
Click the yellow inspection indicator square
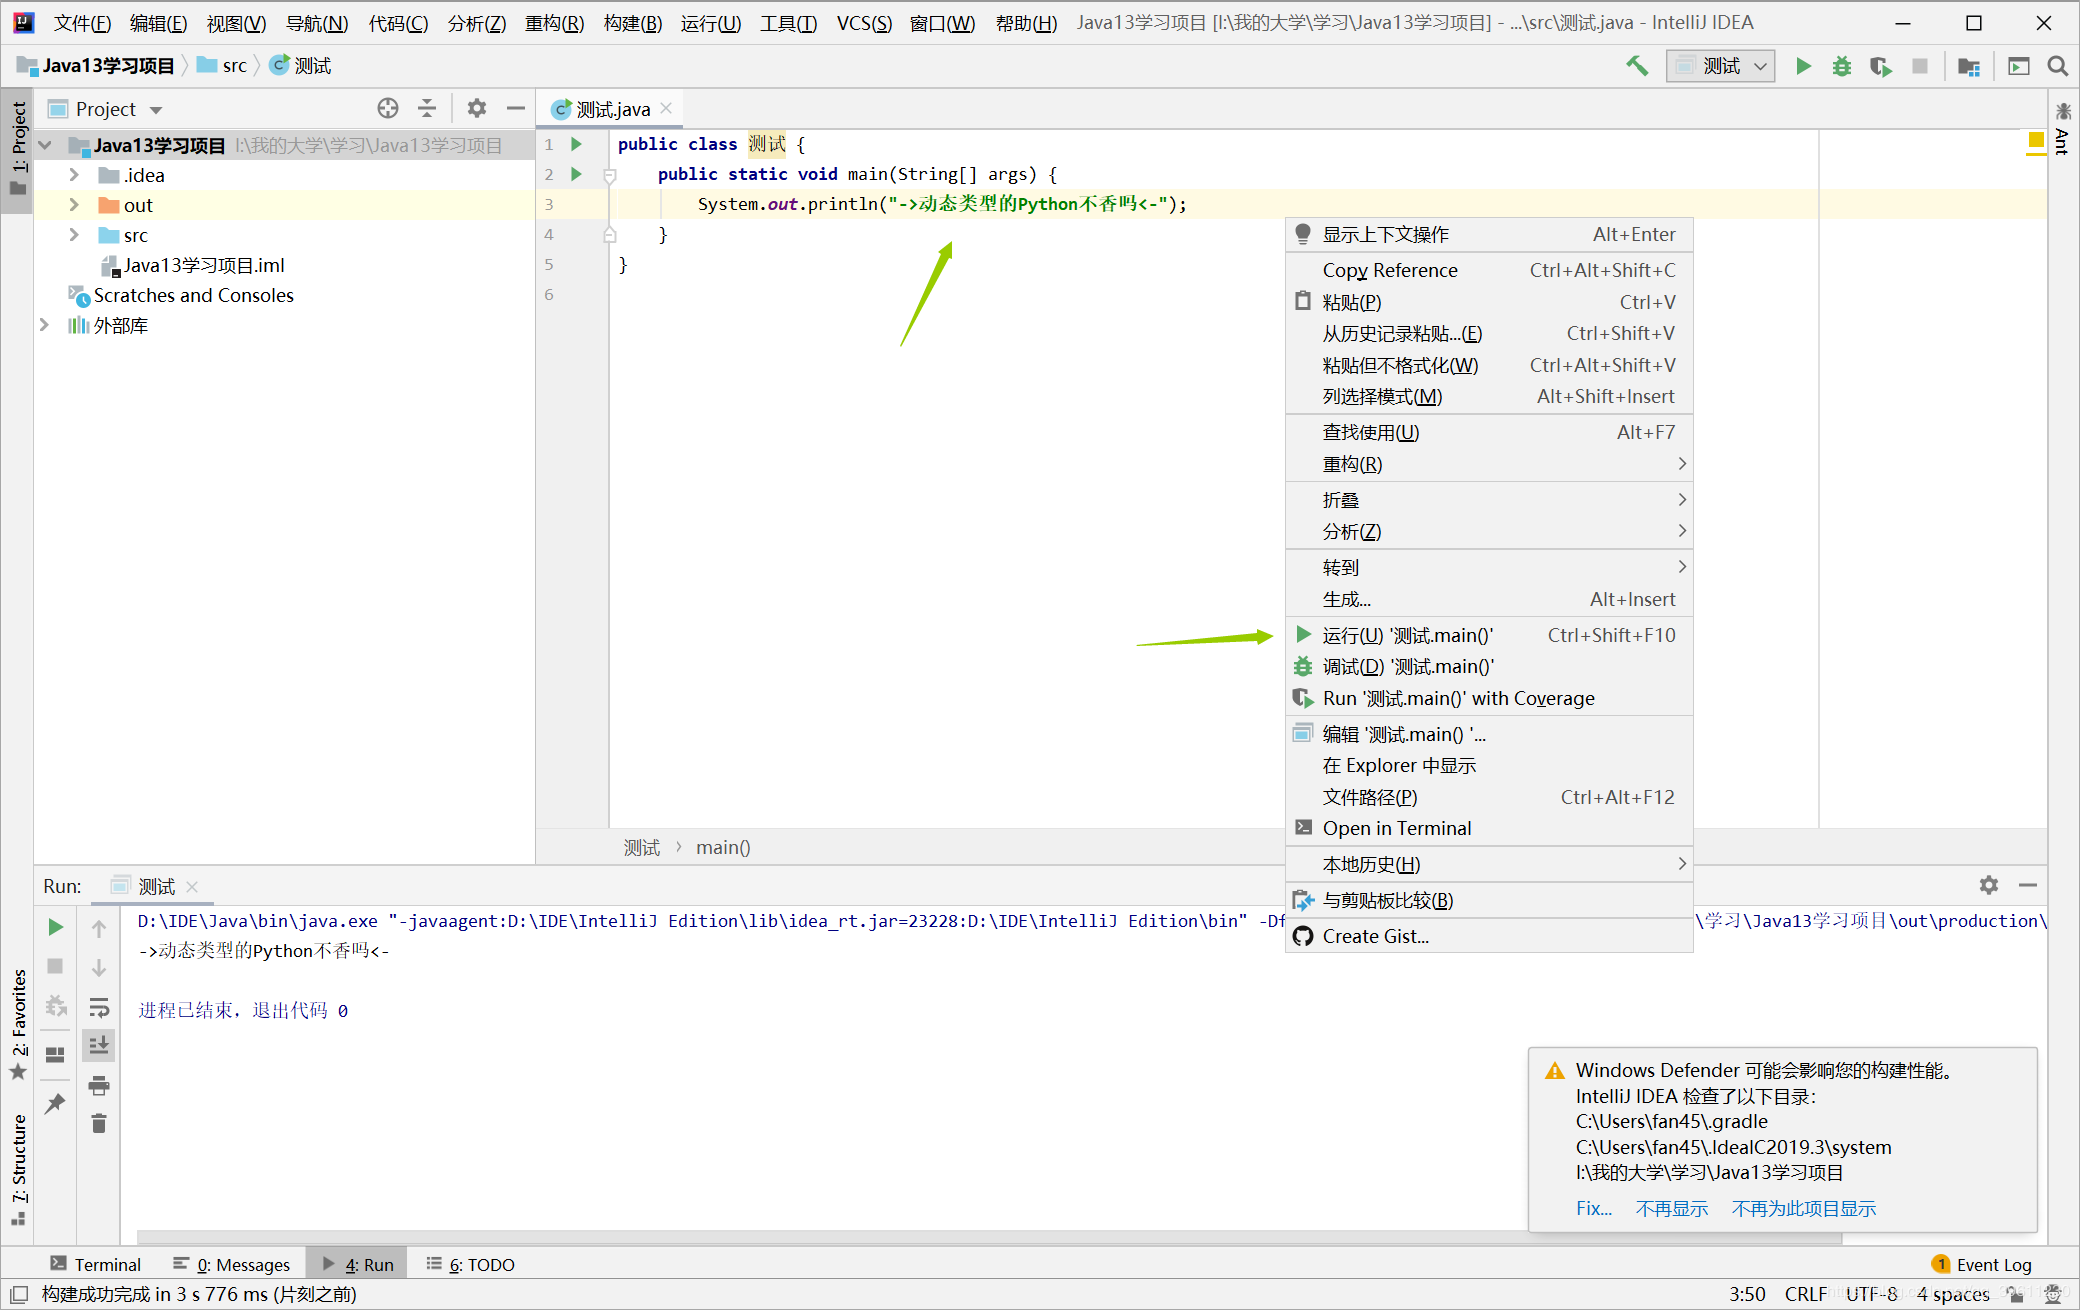click(2035, 140)
